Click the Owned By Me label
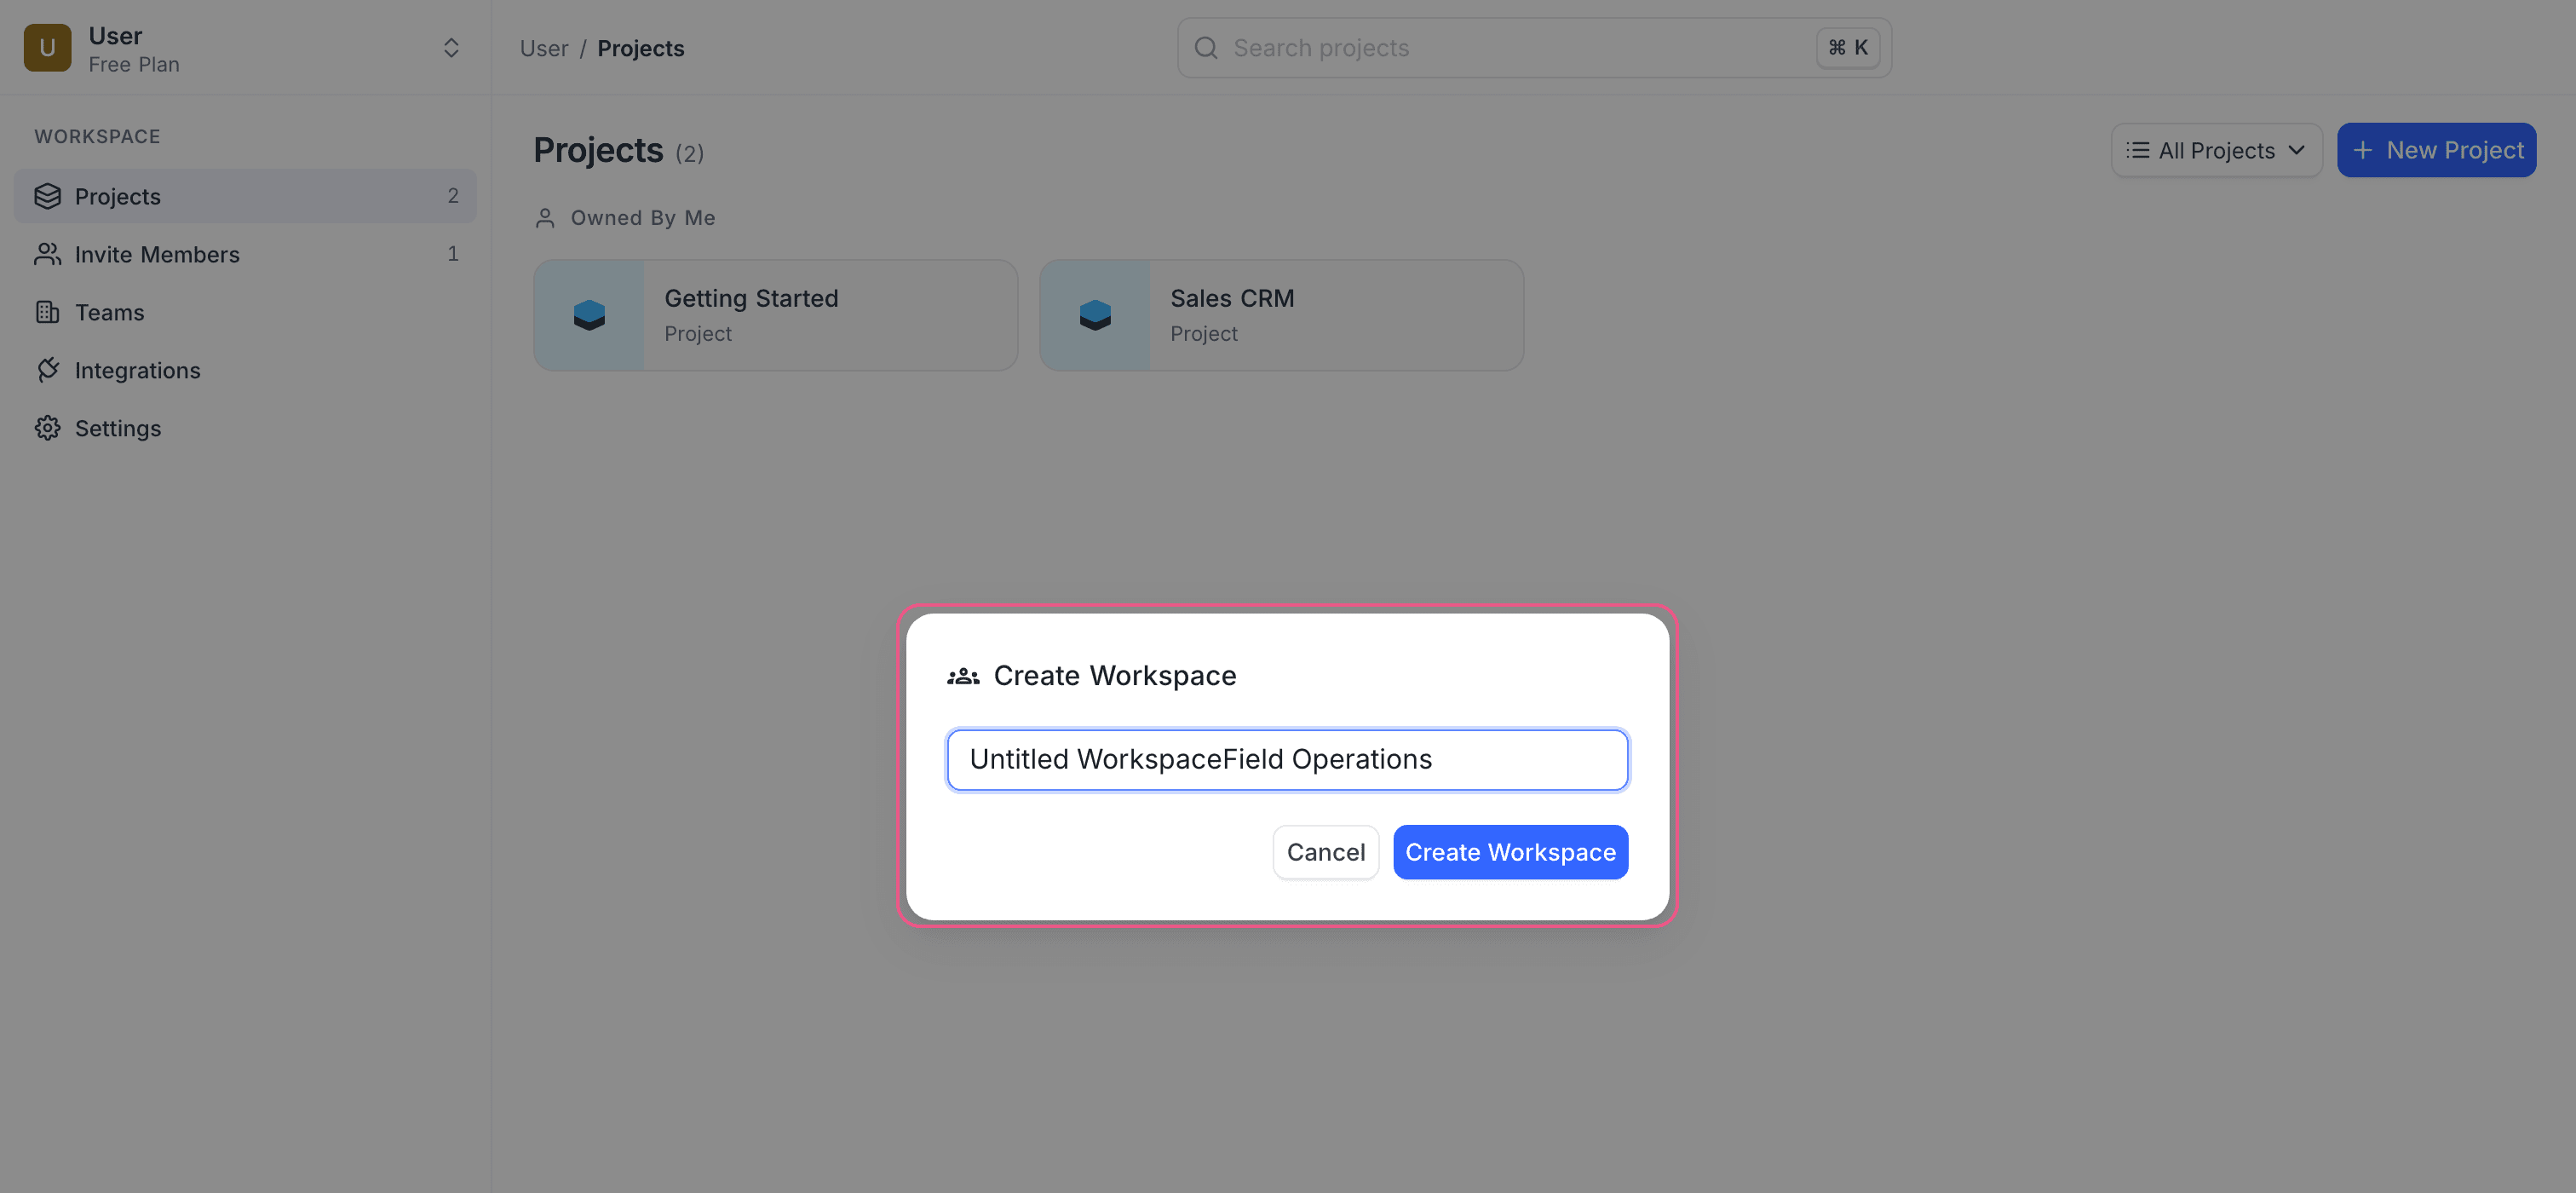 pos(643,218)
